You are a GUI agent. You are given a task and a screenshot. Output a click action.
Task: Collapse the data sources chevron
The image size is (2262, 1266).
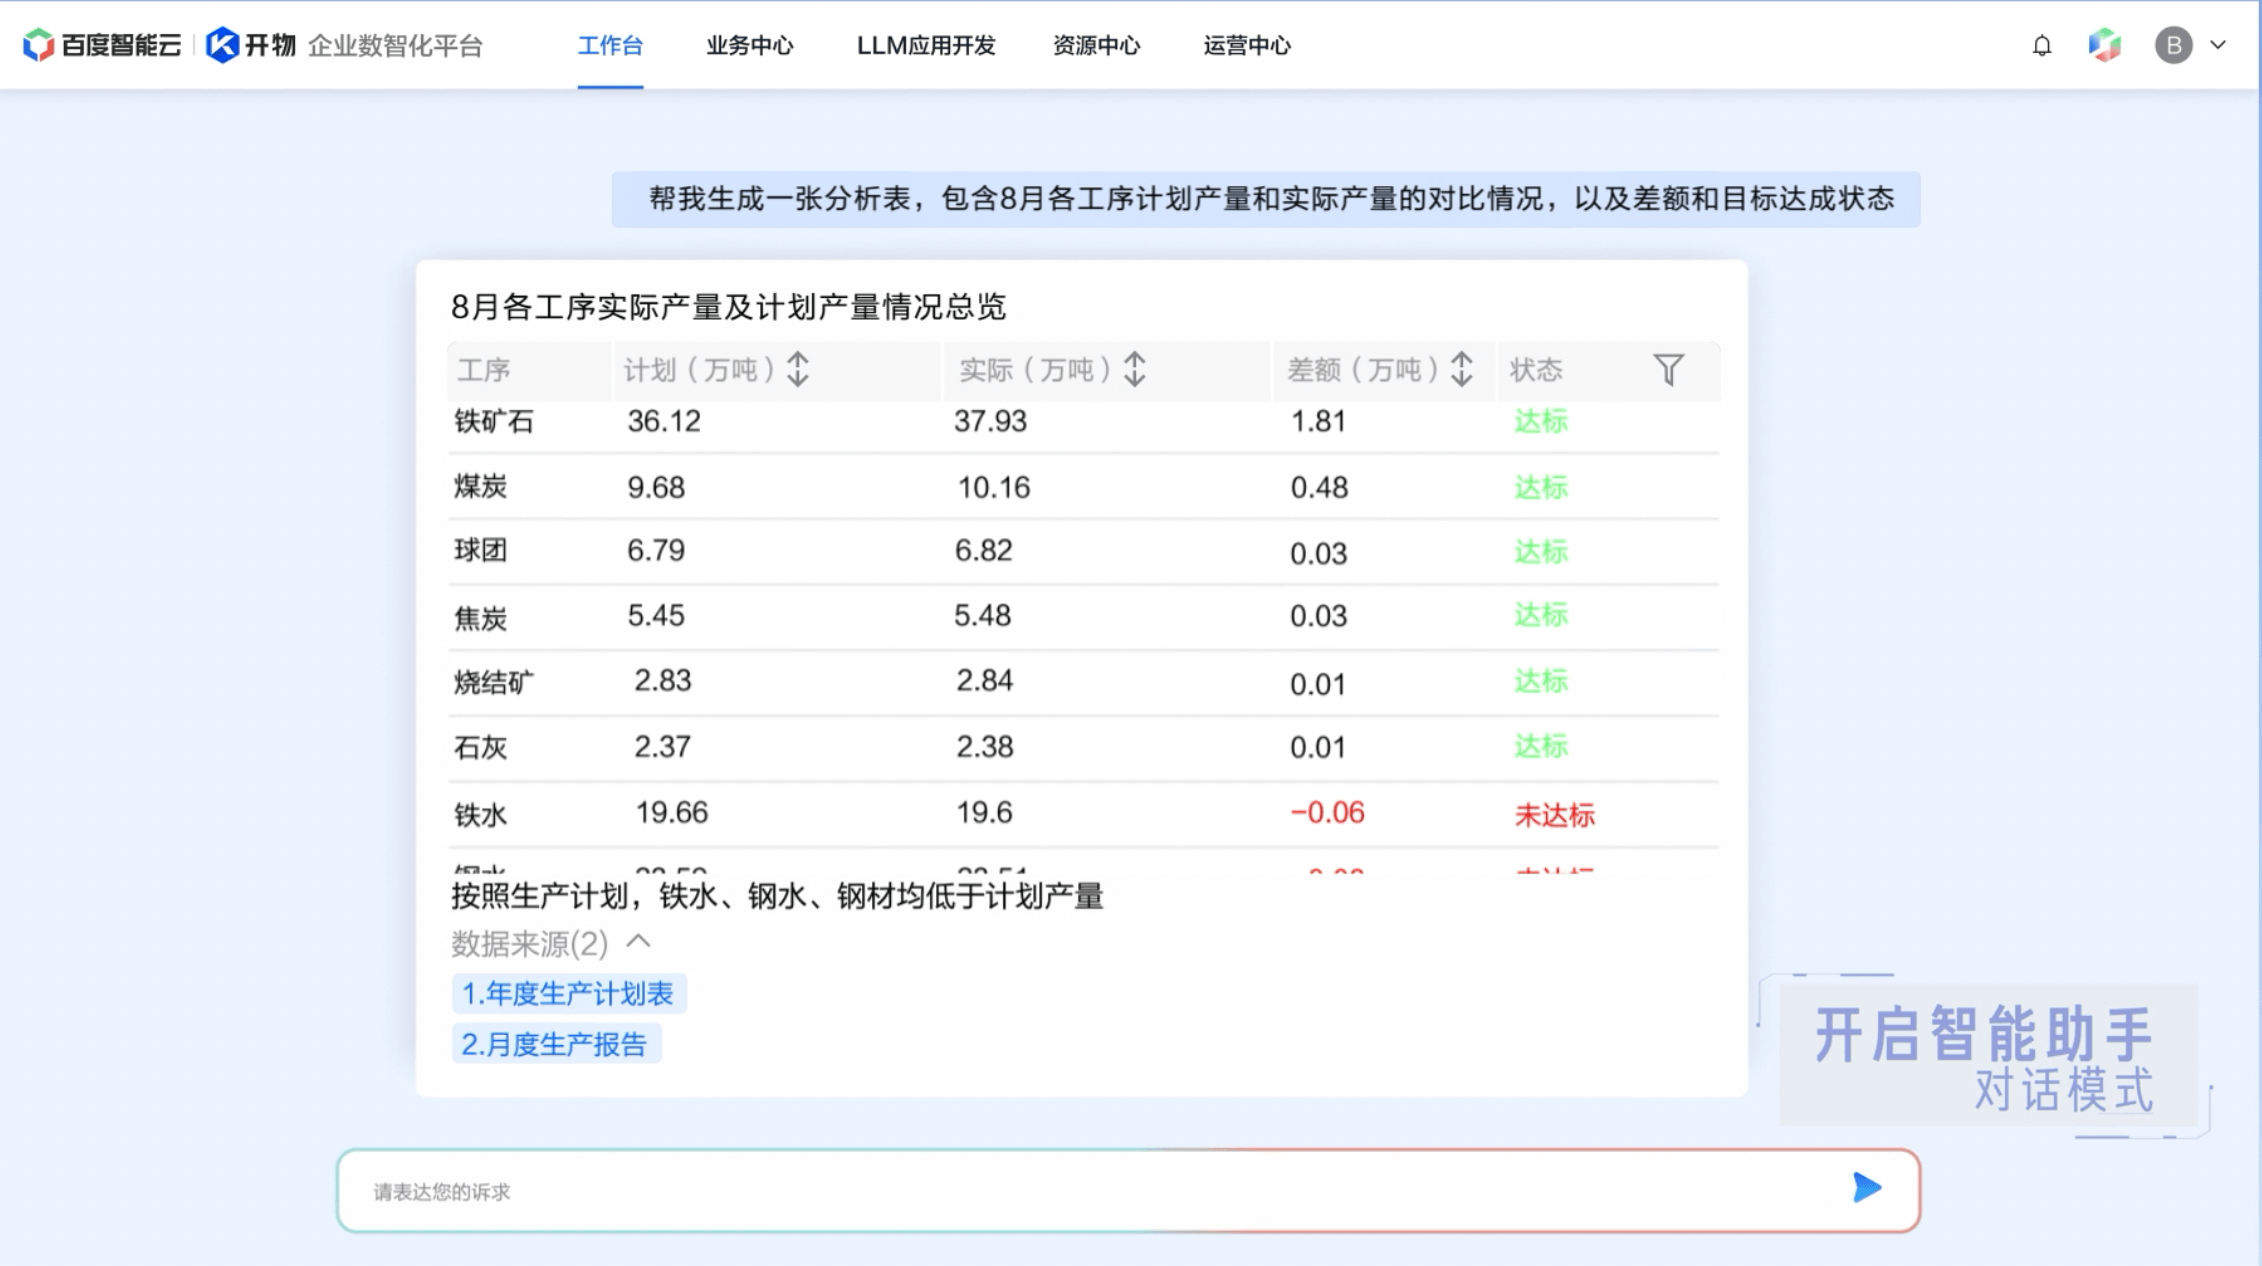click(639, 942)
